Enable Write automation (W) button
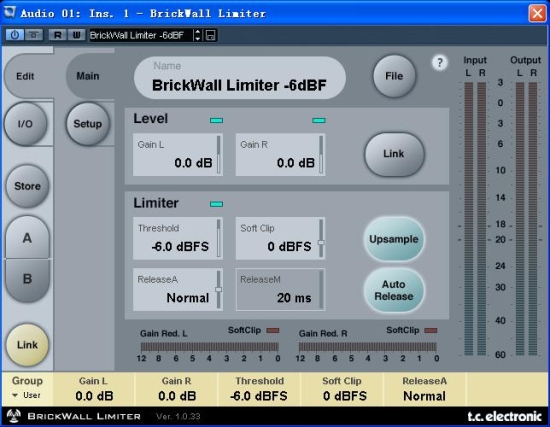This screenshot has height=427, width=550. click(76, 35)
